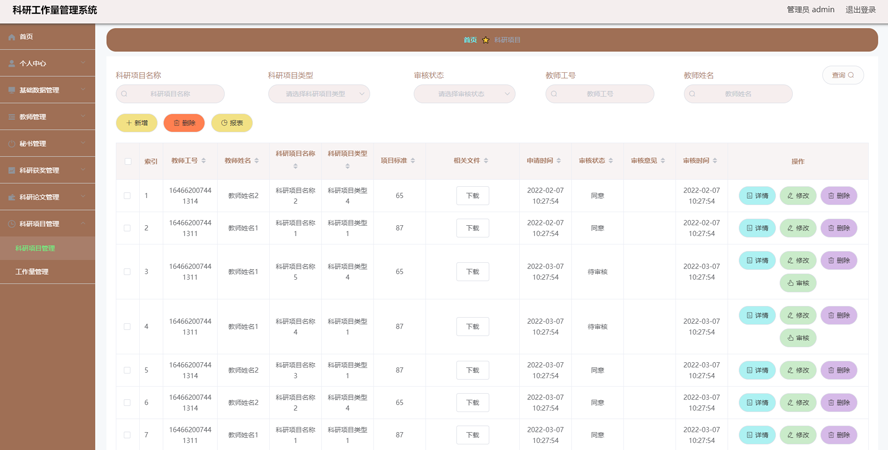Select the 科研项目管理 submenu item
Viewport: 888px width, 450px height.
48,248
